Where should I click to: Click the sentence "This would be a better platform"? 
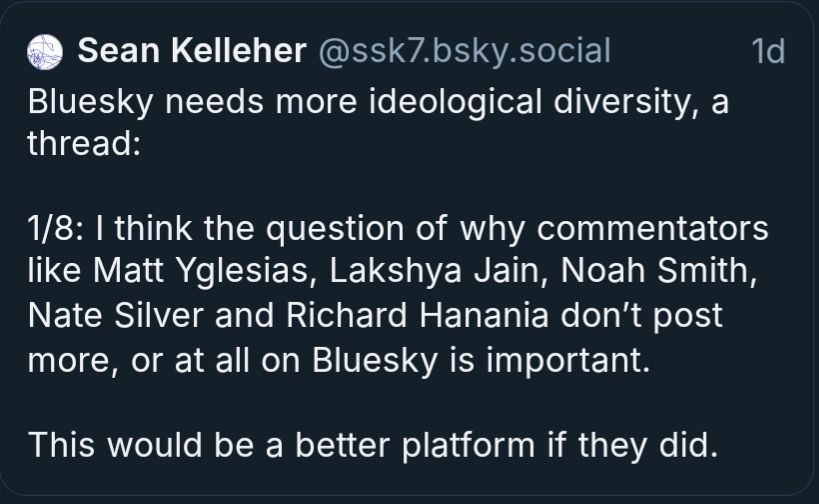(x=282, y=446)
